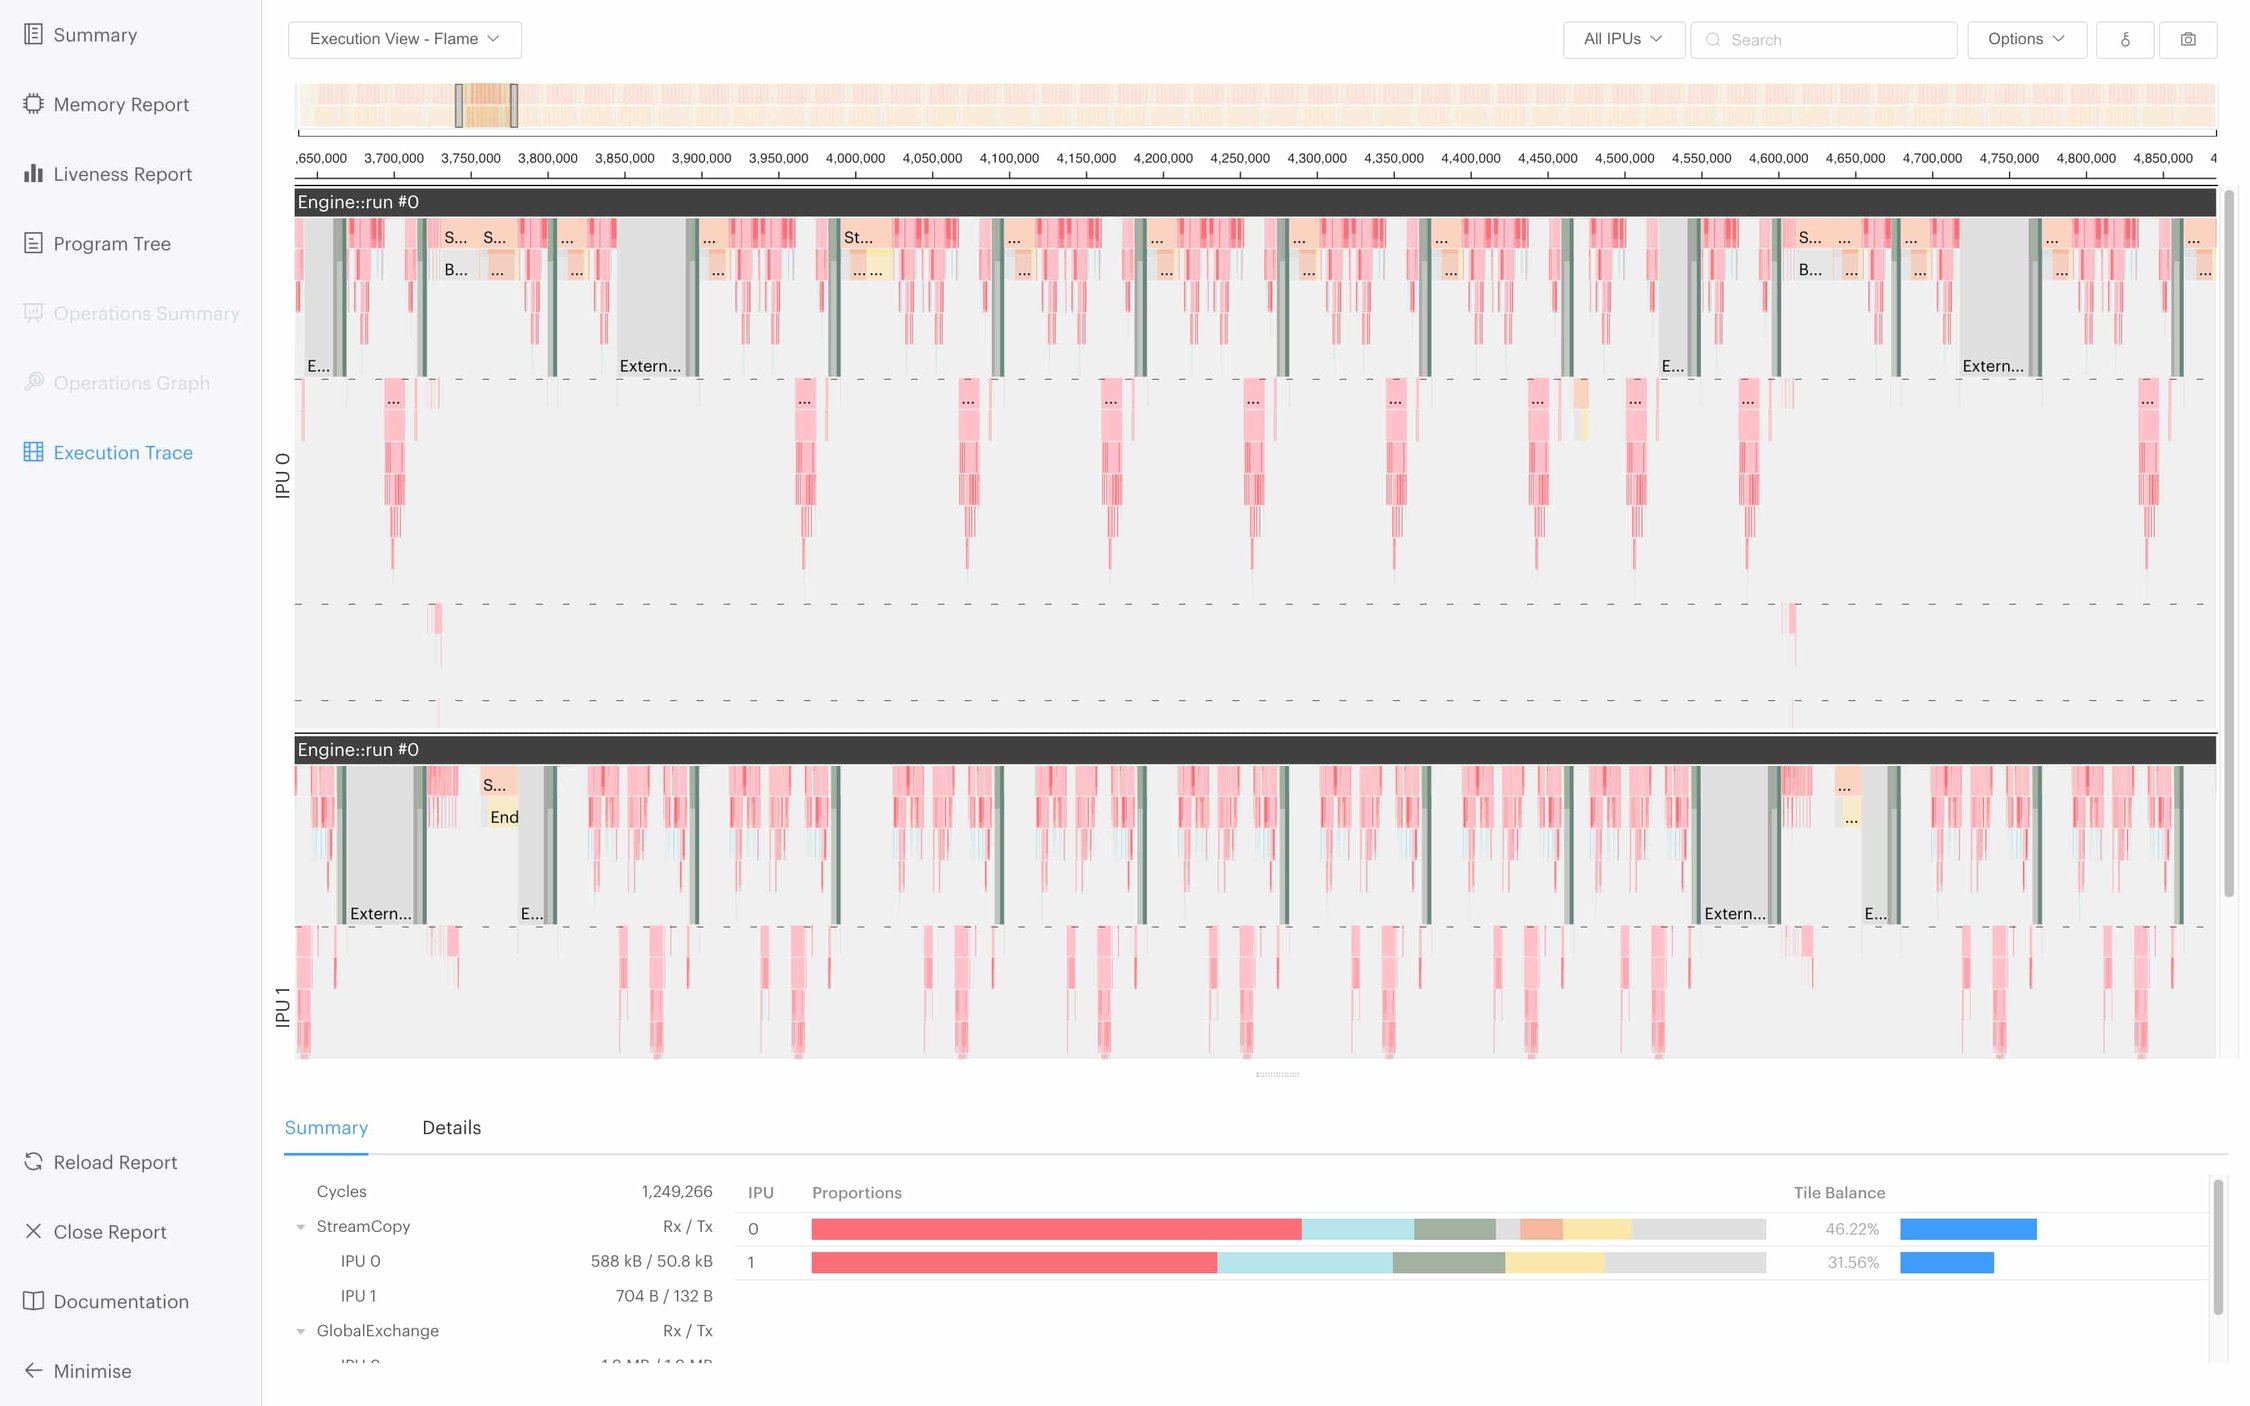The height and width of the screenshot is (1406, 2250).
Task: Click the GlobalExchange collapse arrow
Action: tap(299, 1330)
